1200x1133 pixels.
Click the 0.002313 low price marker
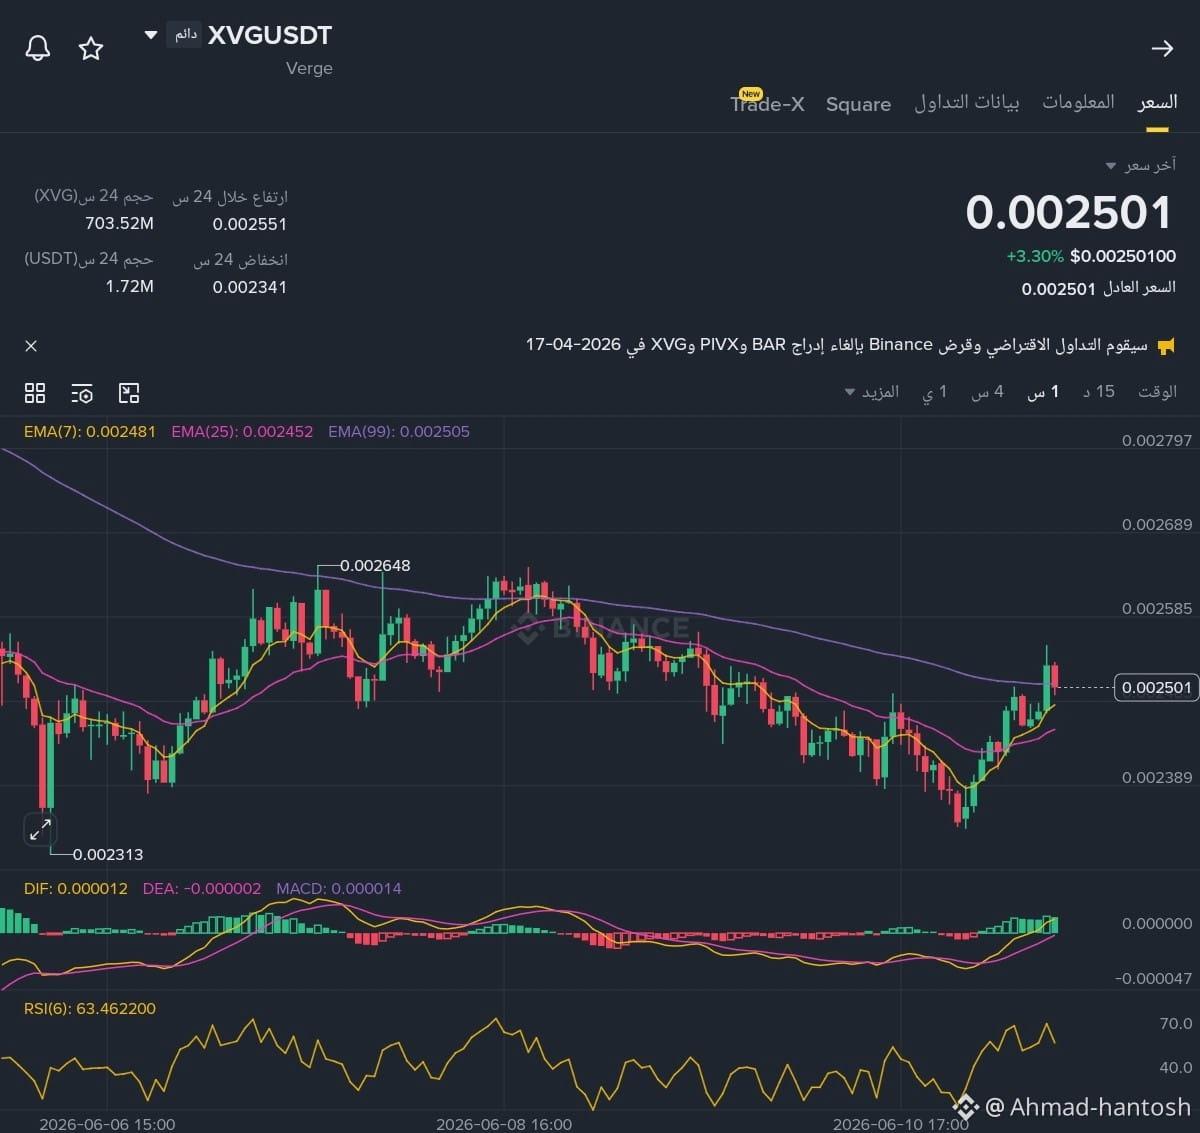[x=108, y=854]
